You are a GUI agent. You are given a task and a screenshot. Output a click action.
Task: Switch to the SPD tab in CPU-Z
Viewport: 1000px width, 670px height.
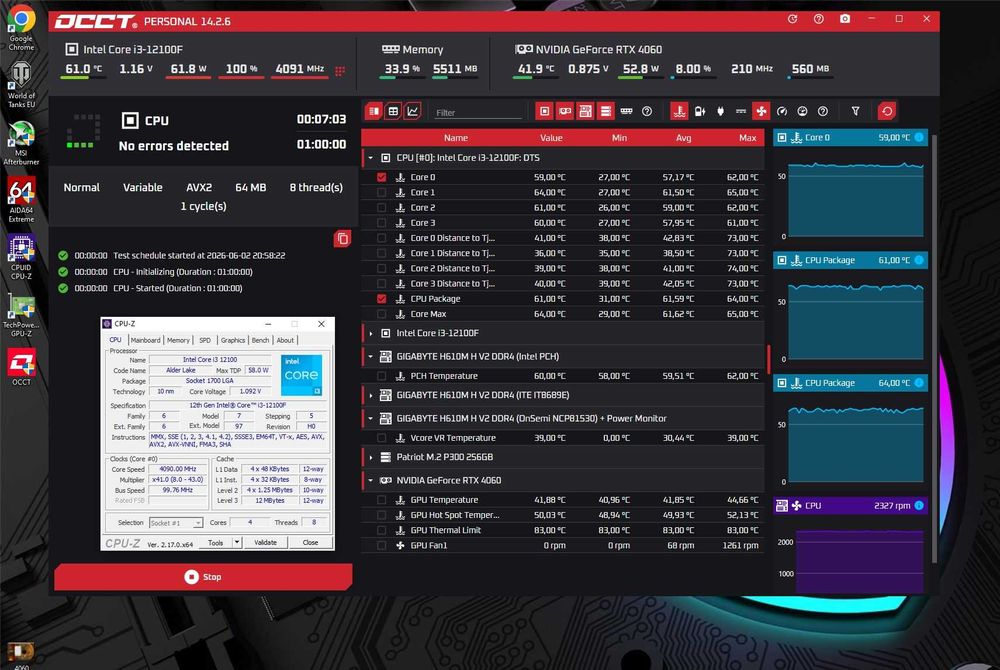click(x=205, y=340)
